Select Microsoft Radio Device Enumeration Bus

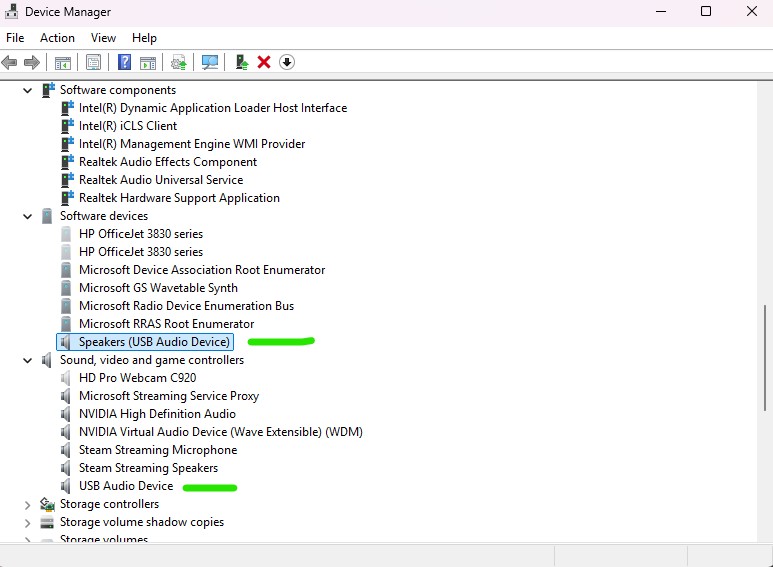[x=186, y=306]
